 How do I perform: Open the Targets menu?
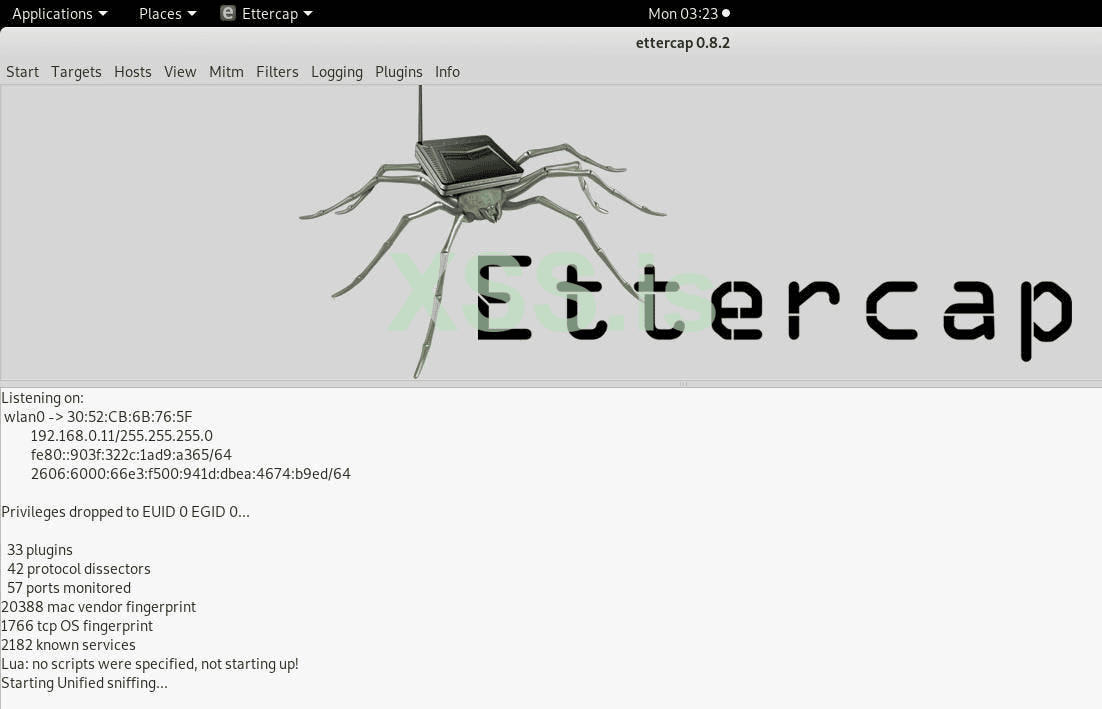point(76,72)
